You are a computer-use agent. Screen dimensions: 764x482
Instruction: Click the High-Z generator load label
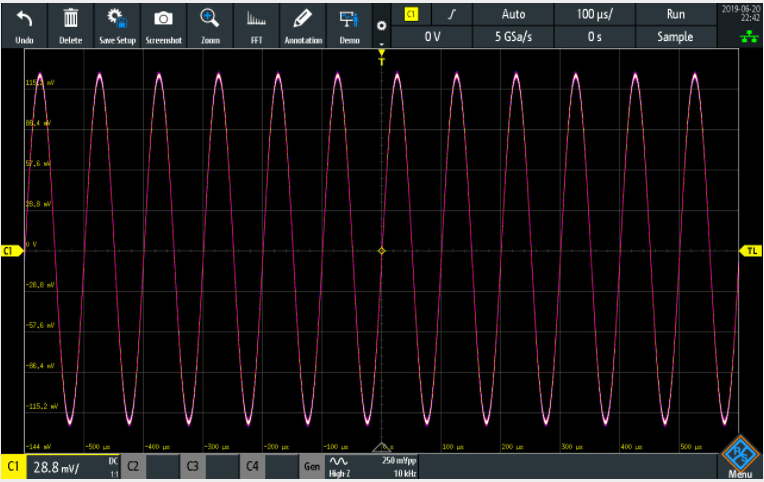[339, 473]
